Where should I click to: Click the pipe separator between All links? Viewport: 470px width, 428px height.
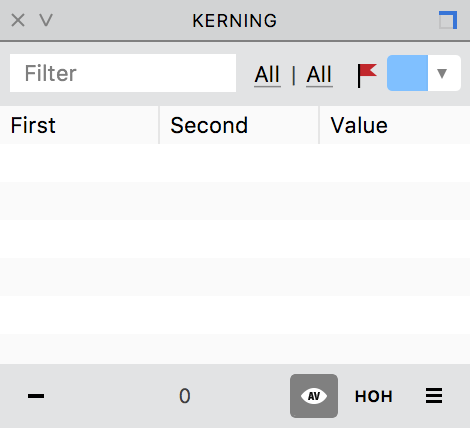[293, 75]
